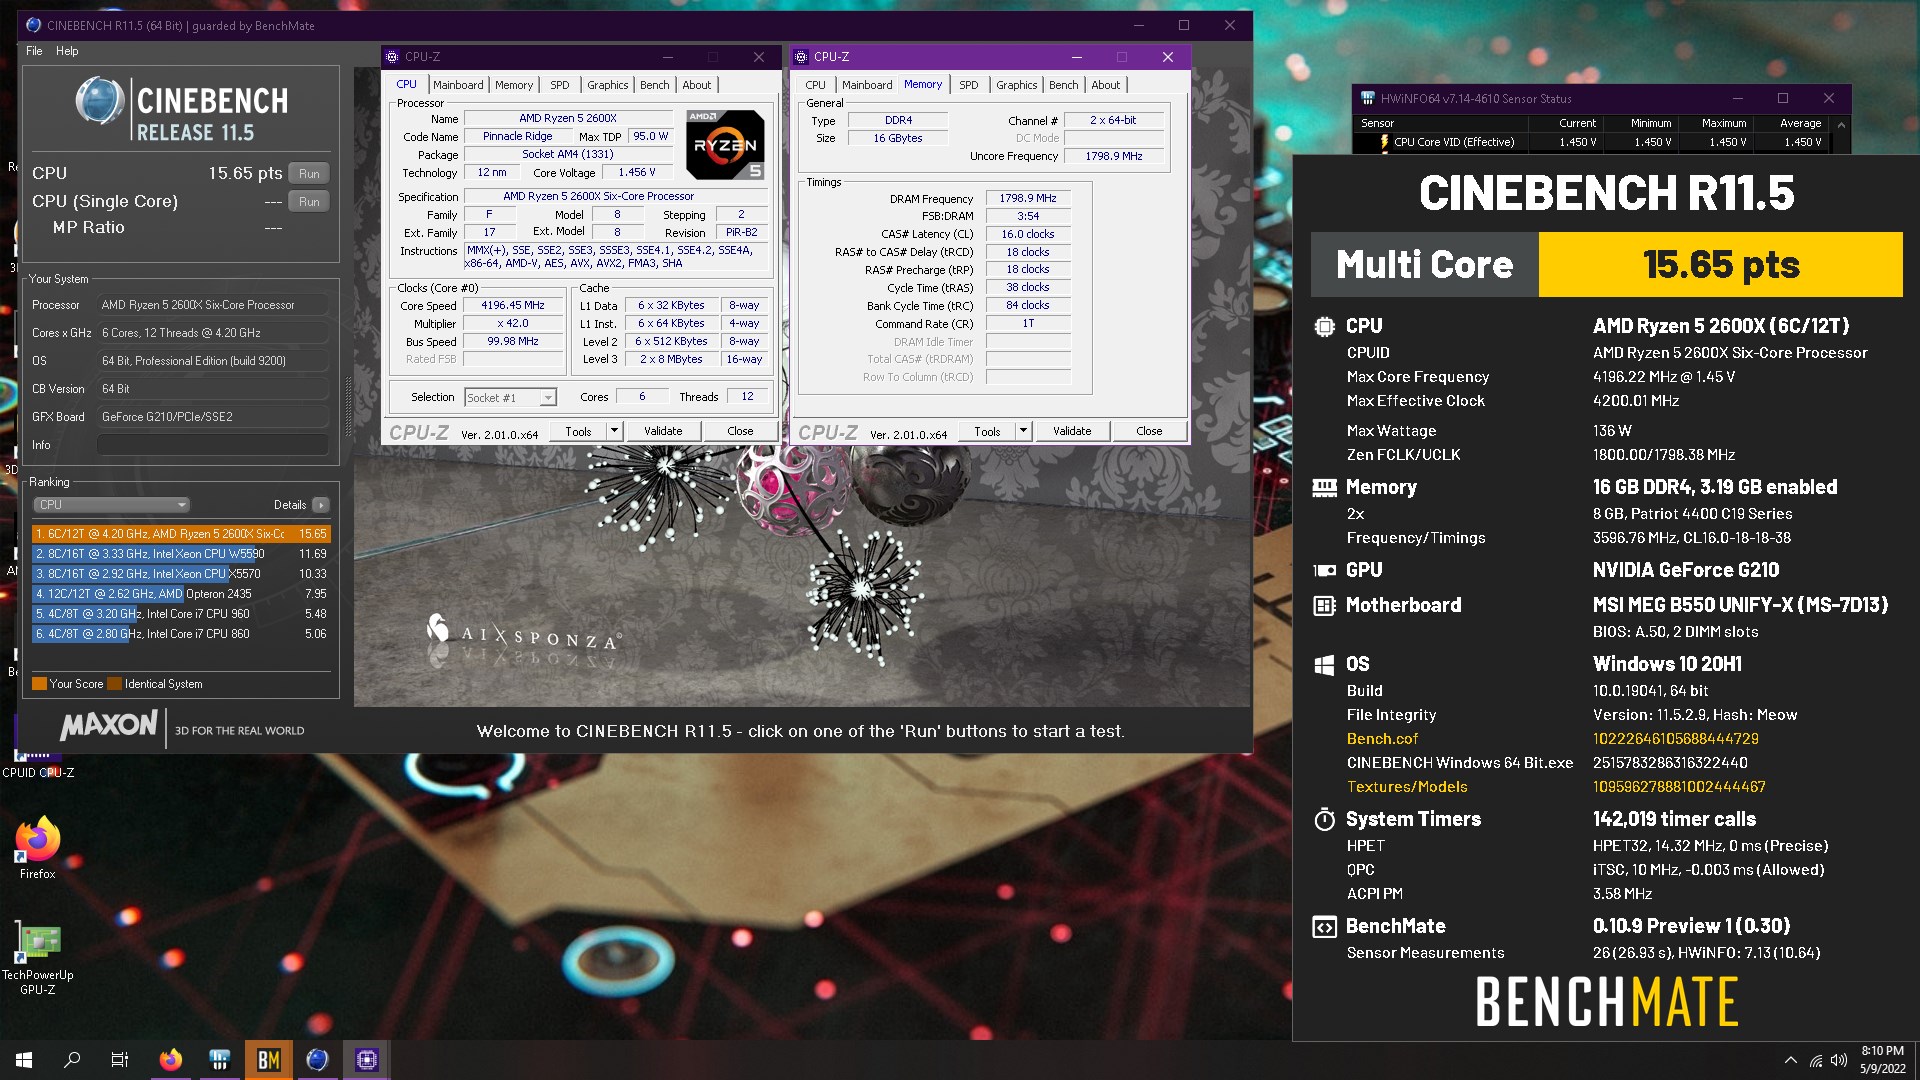Open Firefox desktop shortcut
Image resolution: width=1920 pixels, height=1080 pixels.
[x=38, y=849]
